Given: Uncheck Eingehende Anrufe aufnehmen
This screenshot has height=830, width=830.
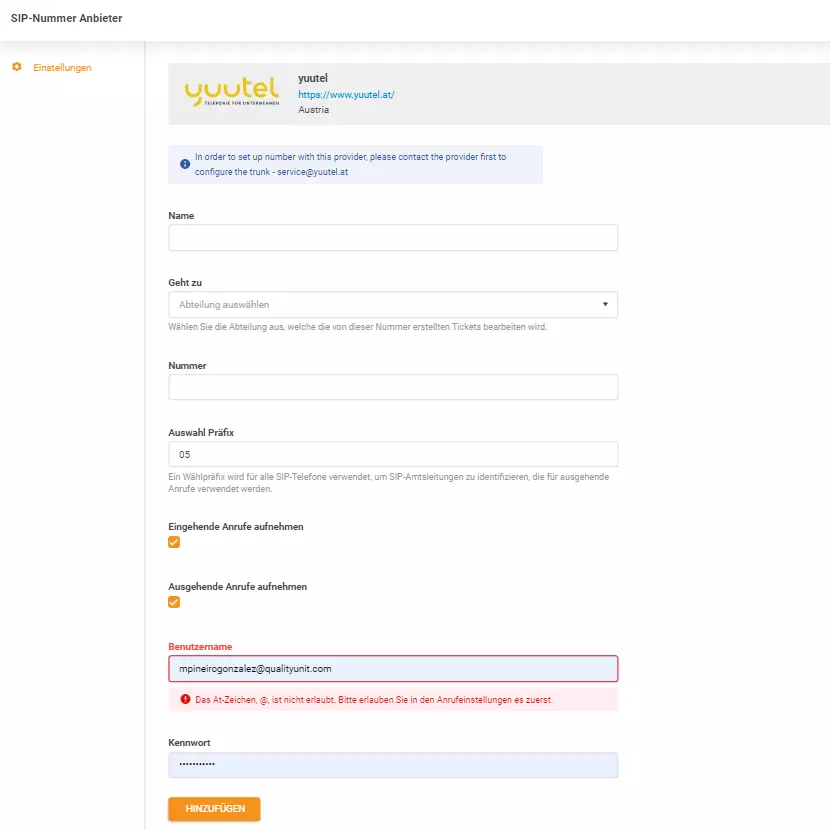Looking at the screenshot, I should [174, 541].
